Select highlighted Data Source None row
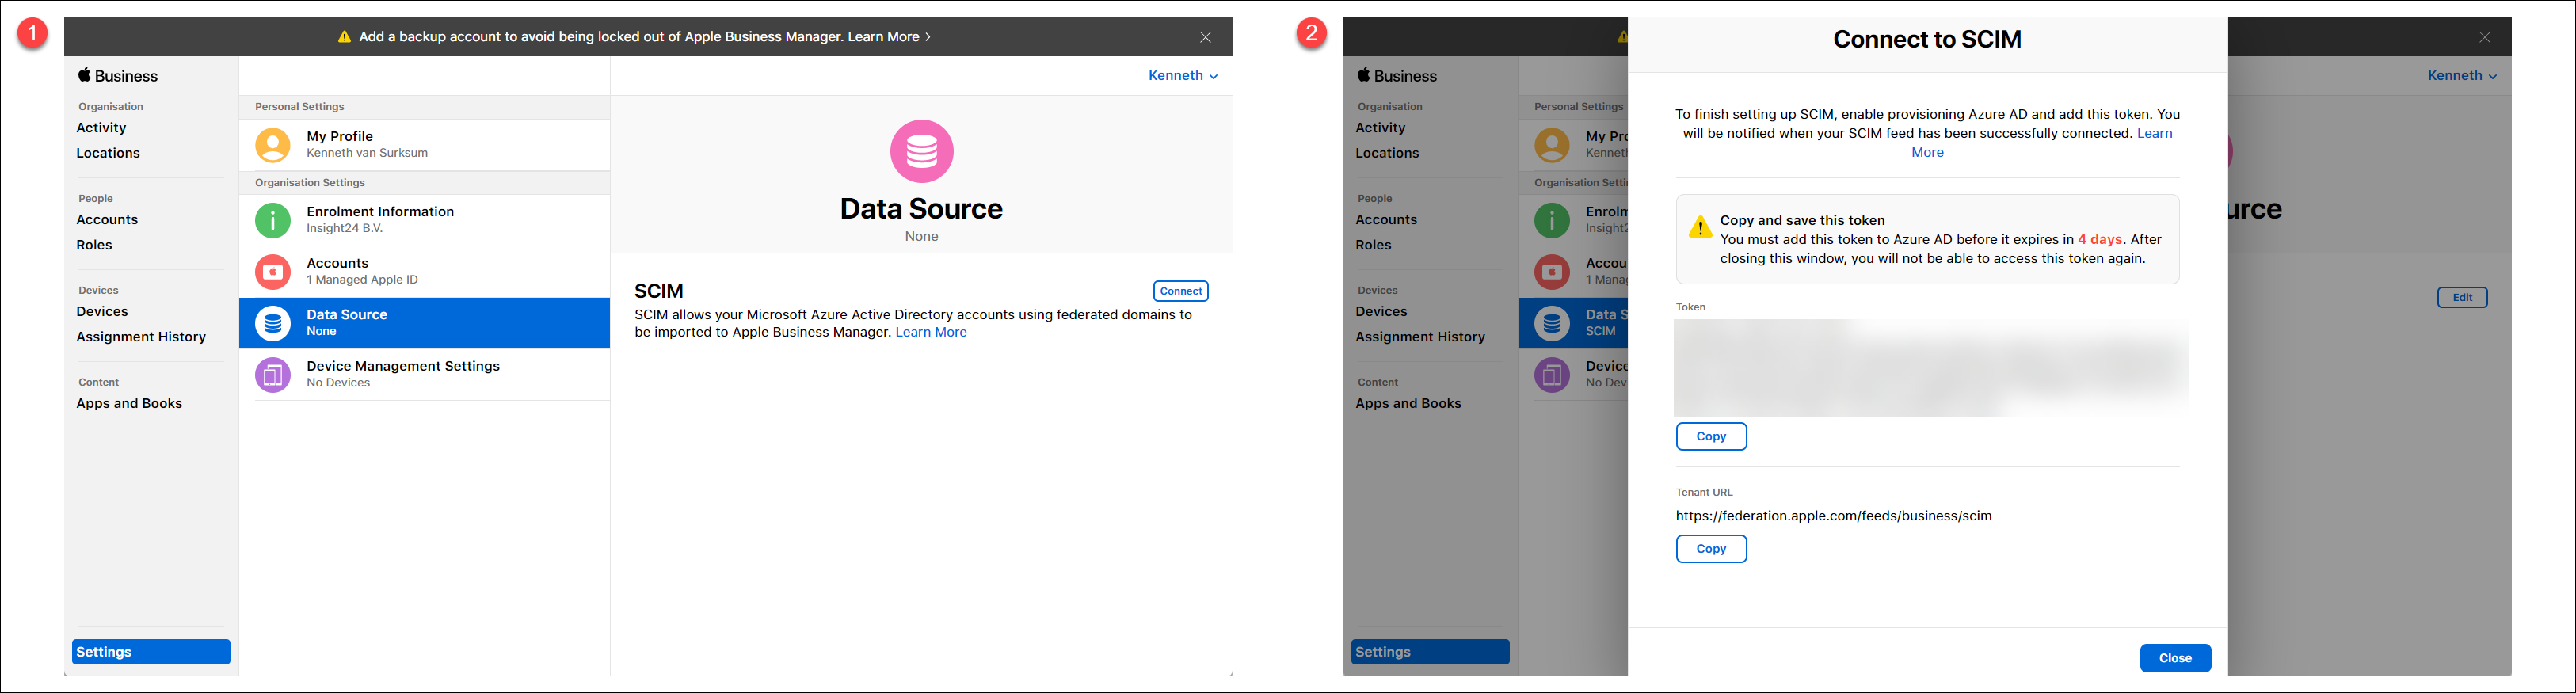The width and height of the screenshot is (2576, 693). tap(424, 323)
